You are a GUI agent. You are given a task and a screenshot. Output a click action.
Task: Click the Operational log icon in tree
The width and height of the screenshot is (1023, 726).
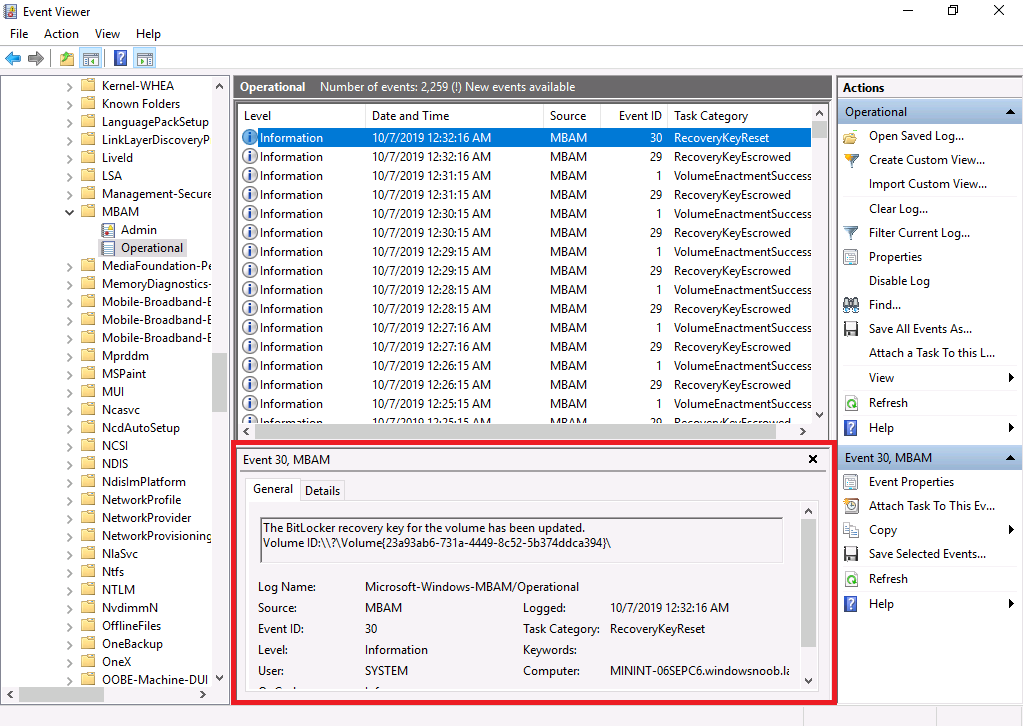(108, 248)
